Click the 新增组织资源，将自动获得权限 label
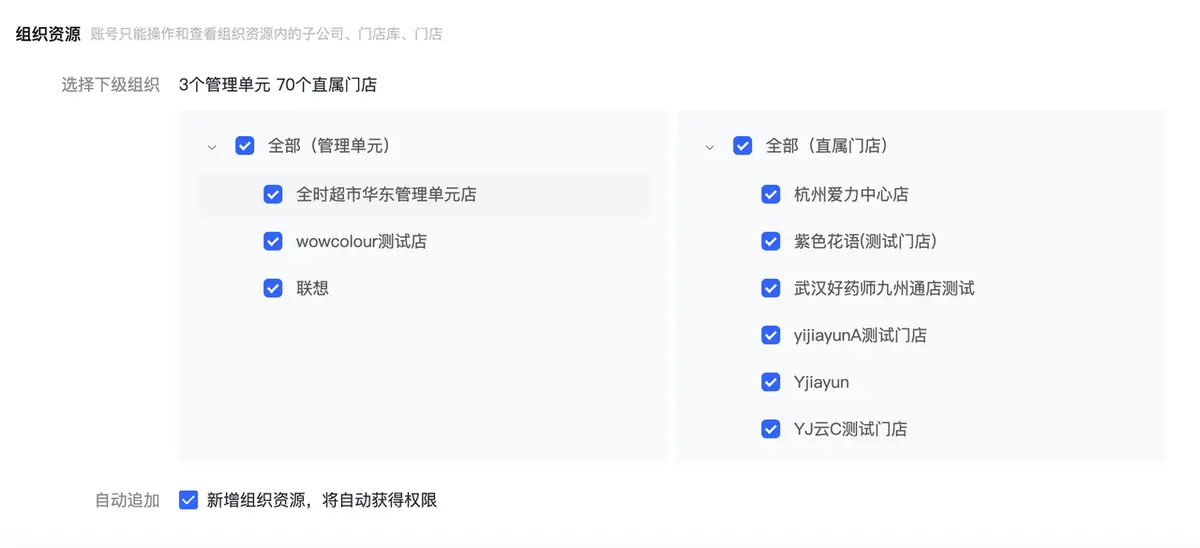 click(322, 500)
